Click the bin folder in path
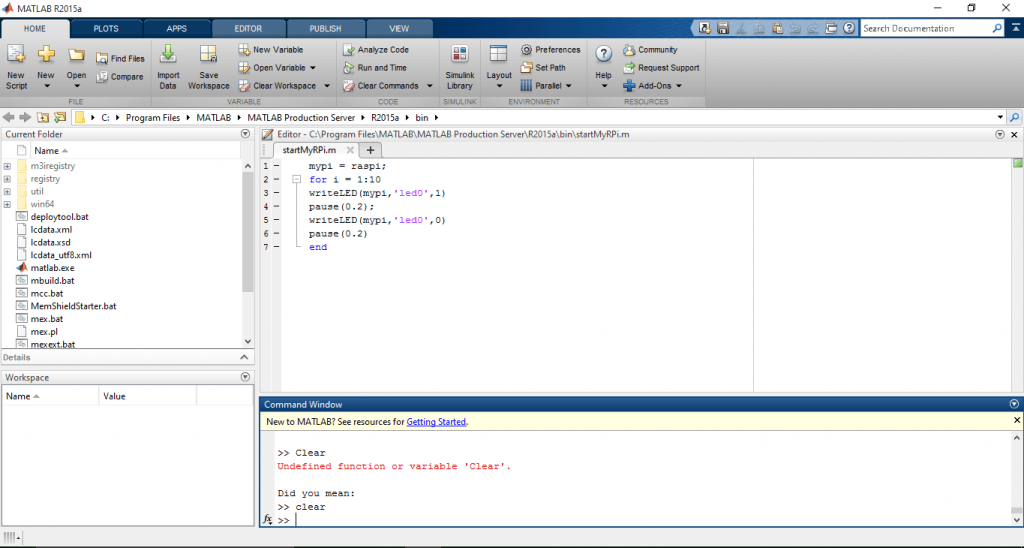The height and width of the screenshot is (548, 1024). [422, 118]
